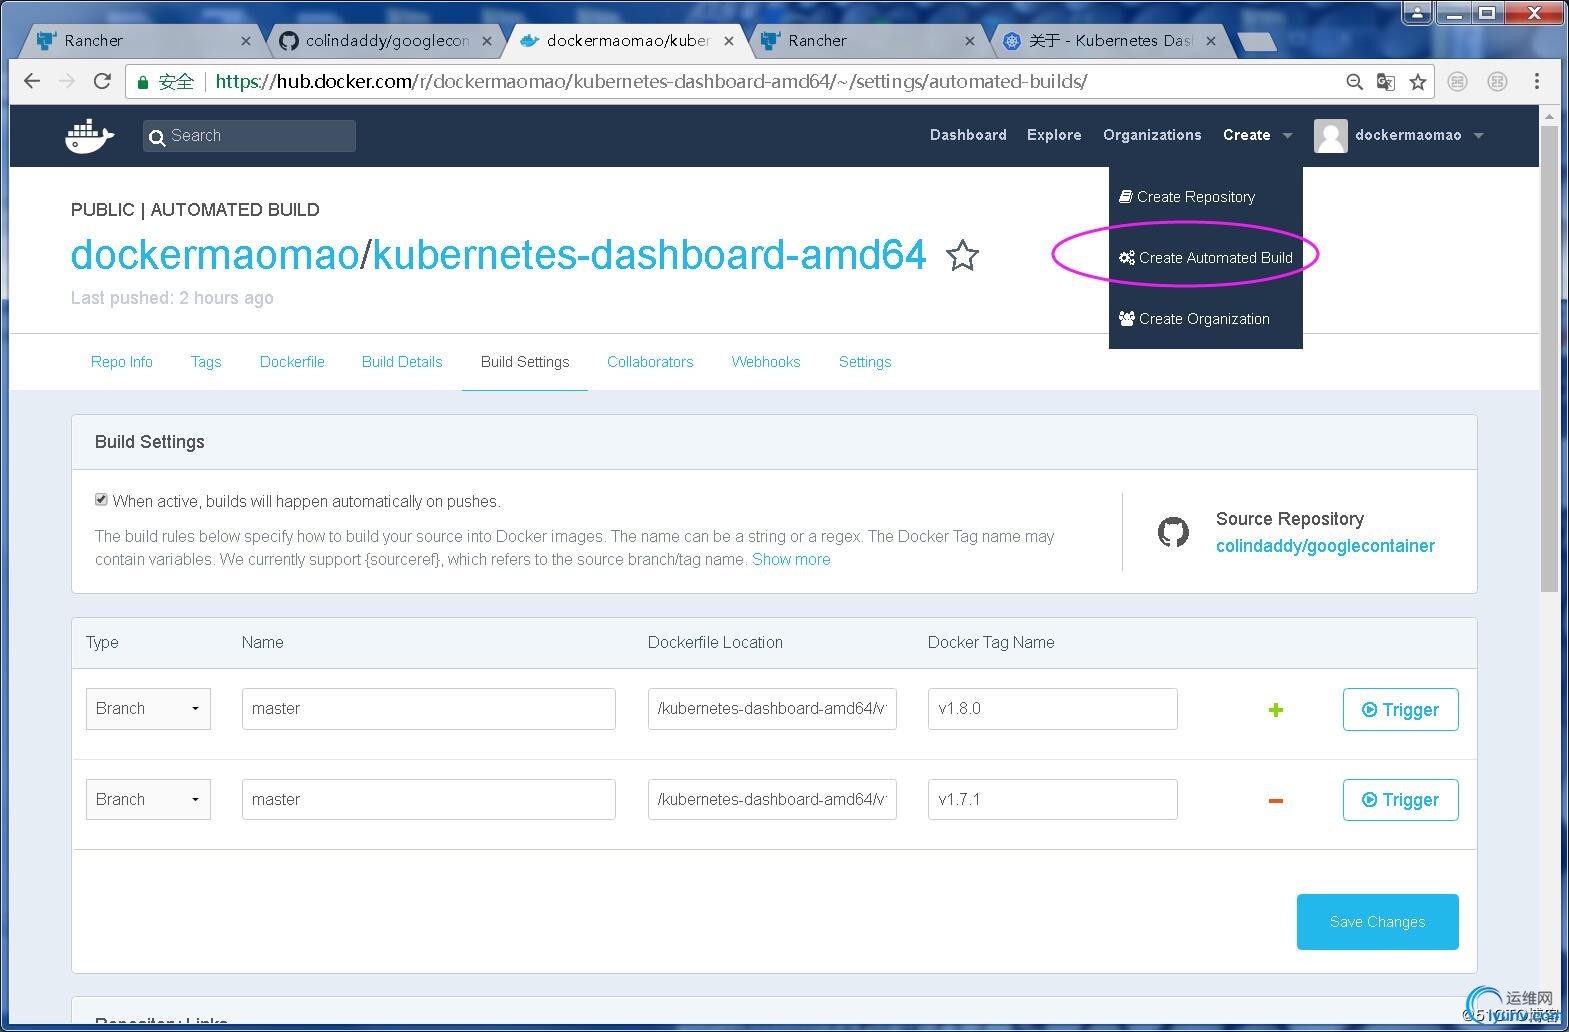1569x1032 pixels.
Task: Remove the v1.7.1 build rule with minus
Action: 1275,800
